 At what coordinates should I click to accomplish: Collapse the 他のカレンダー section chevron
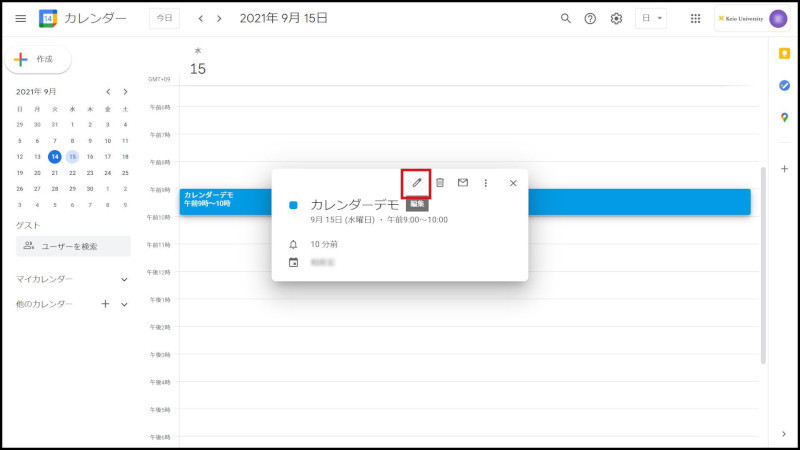coord(124,304)
